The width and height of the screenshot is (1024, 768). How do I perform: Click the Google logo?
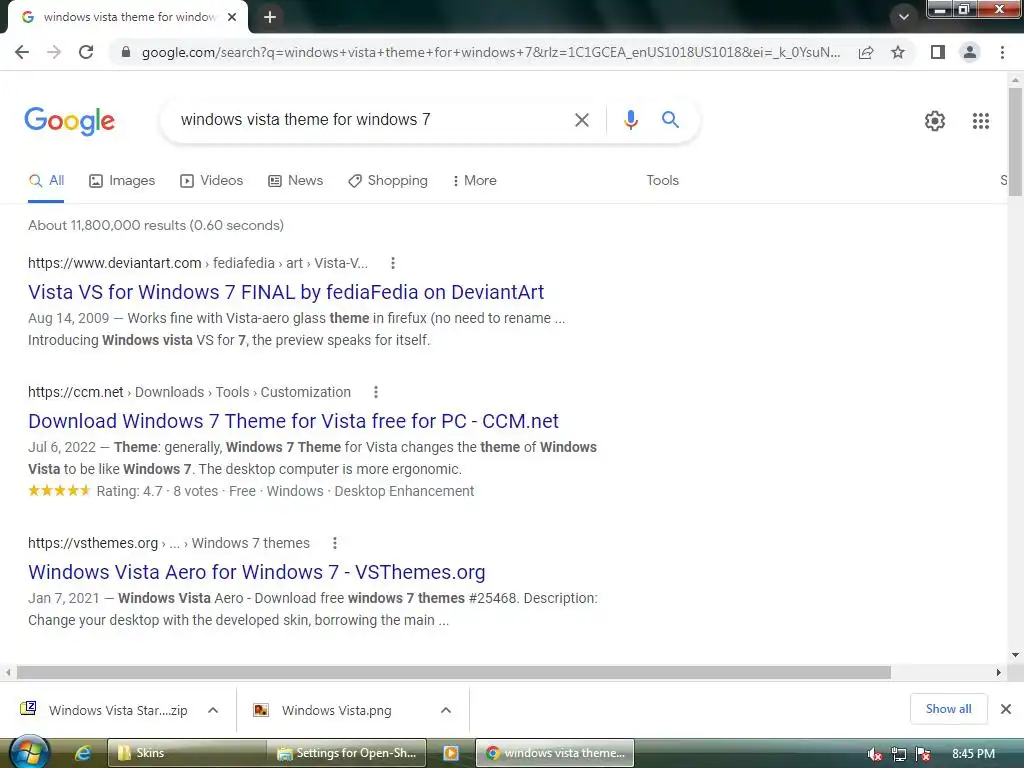click(70, 121)
